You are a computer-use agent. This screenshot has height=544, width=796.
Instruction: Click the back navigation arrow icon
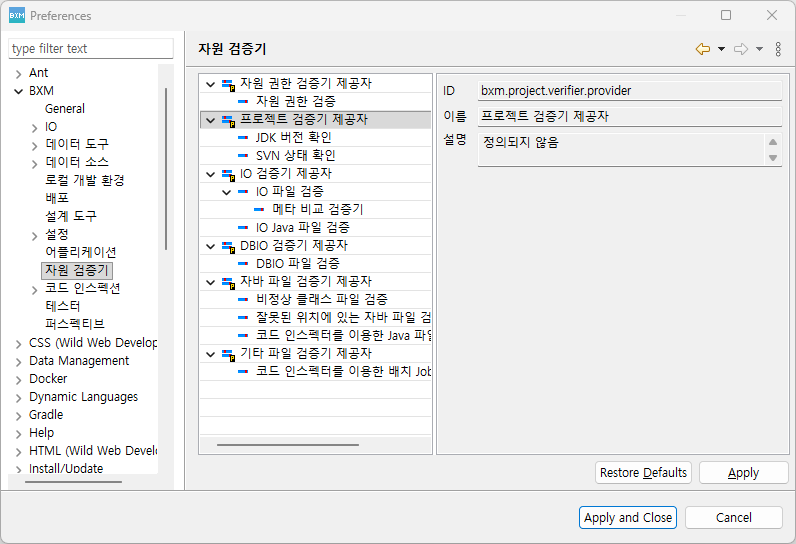(x=703, y=49)
